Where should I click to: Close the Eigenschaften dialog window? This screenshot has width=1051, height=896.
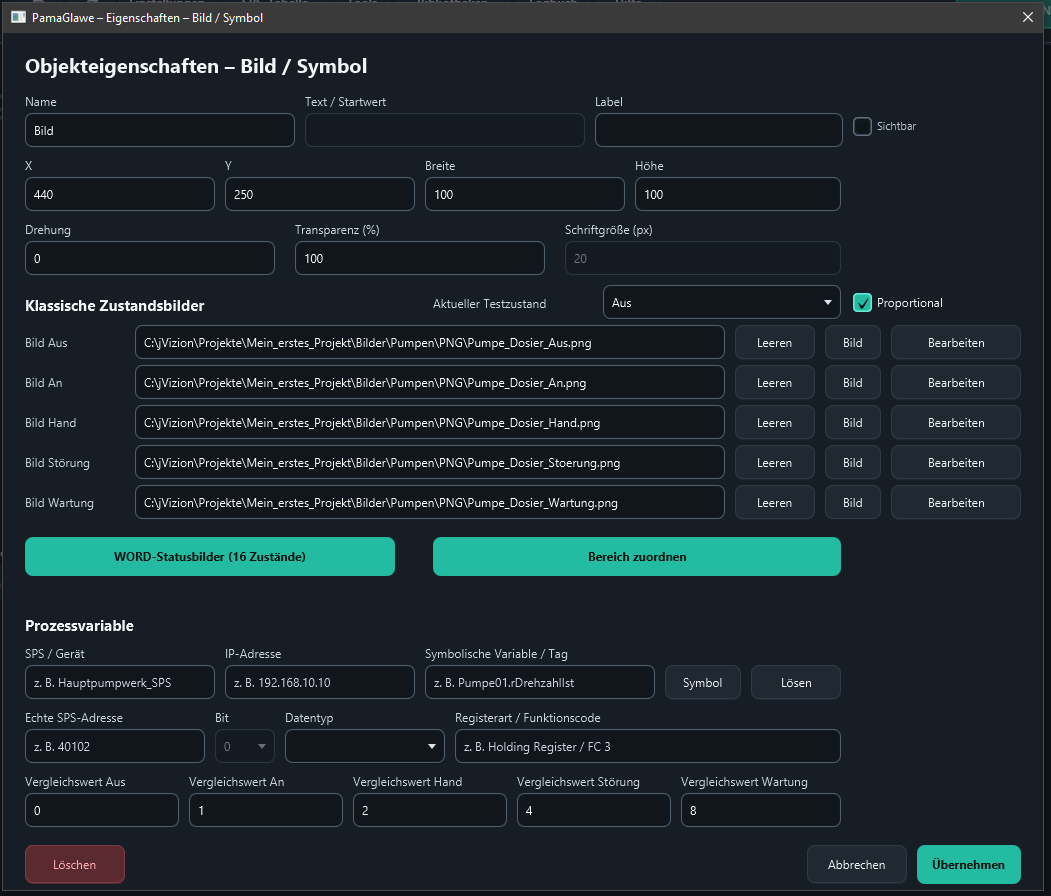click(1028, 17)
